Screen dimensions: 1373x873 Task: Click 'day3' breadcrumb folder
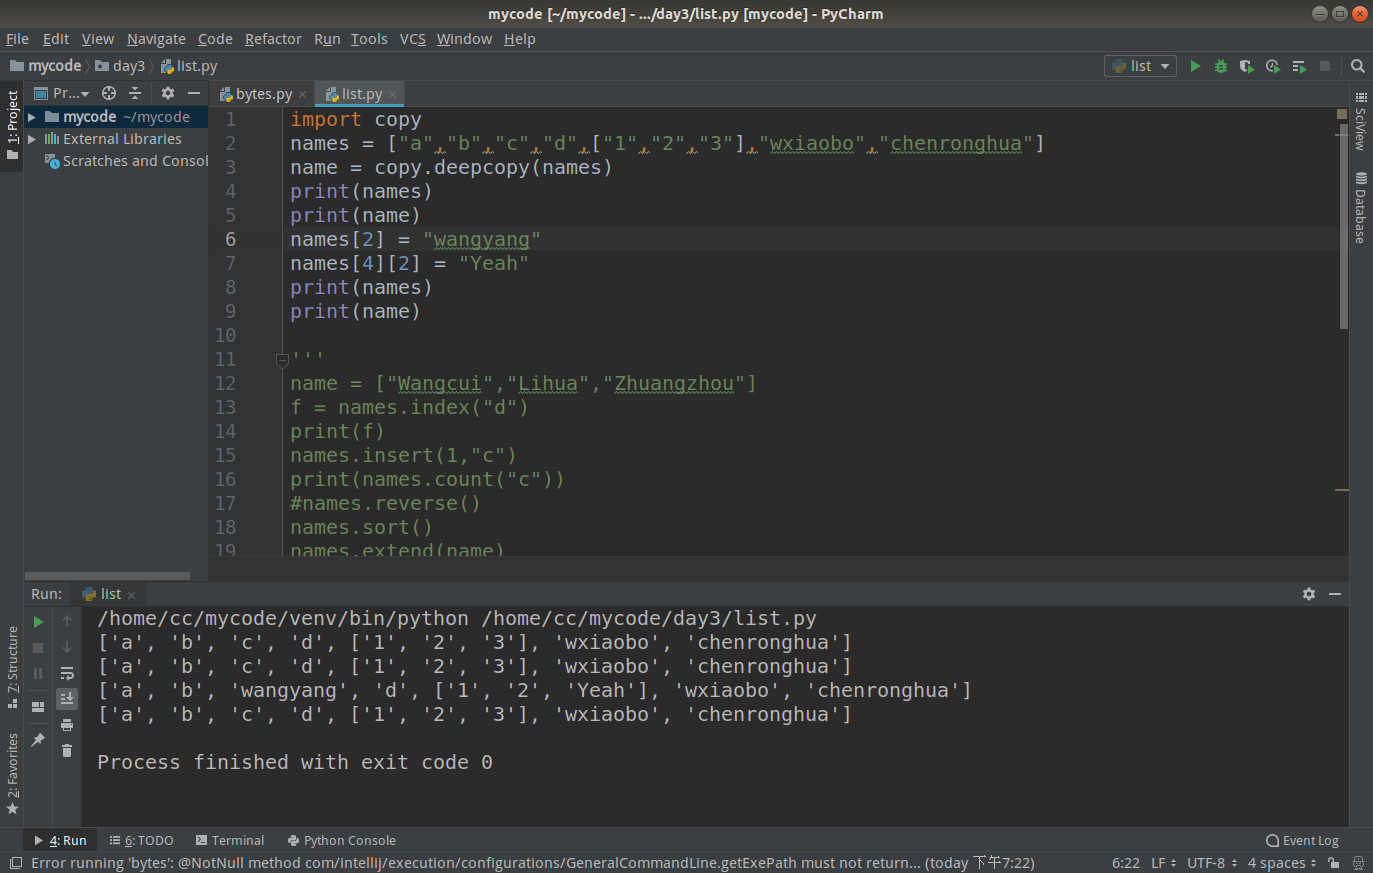(x=121, y=66)
